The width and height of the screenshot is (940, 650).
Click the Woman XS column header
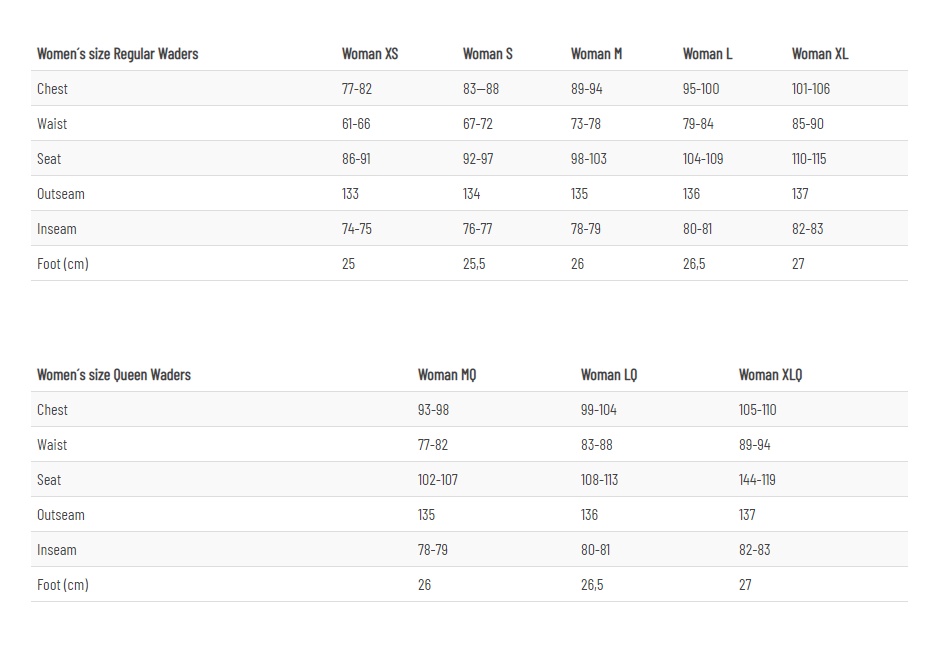369,54
